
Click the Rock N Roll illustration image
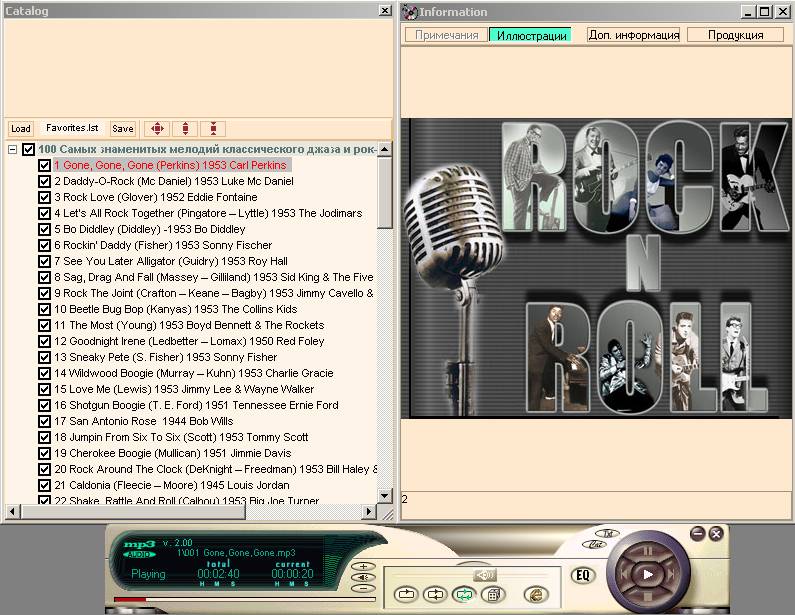point(596,268)
